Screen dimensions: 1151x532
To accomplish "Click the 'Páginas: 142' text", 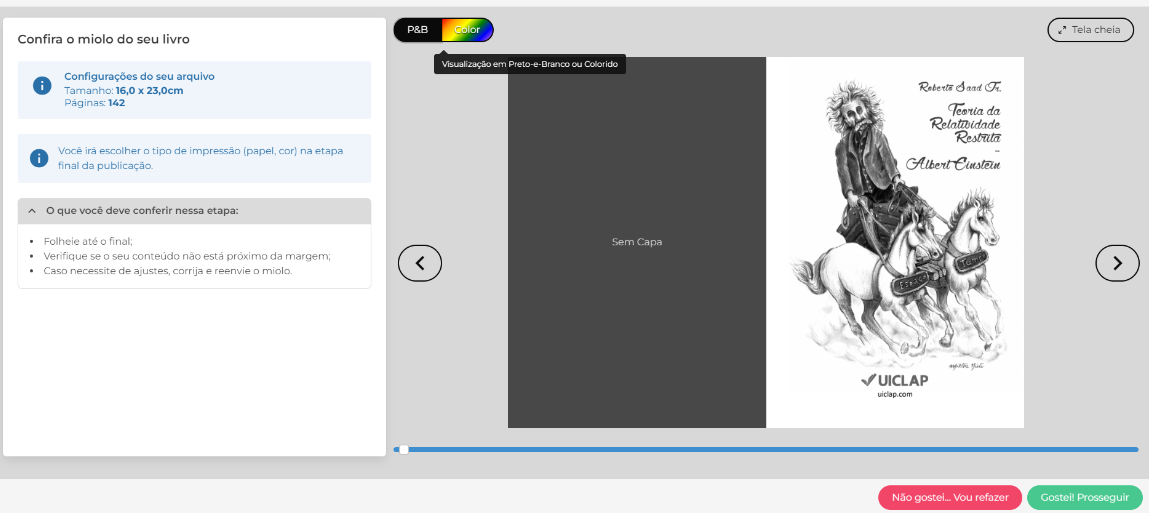I will pyautogui.click(x=95, y=103).
